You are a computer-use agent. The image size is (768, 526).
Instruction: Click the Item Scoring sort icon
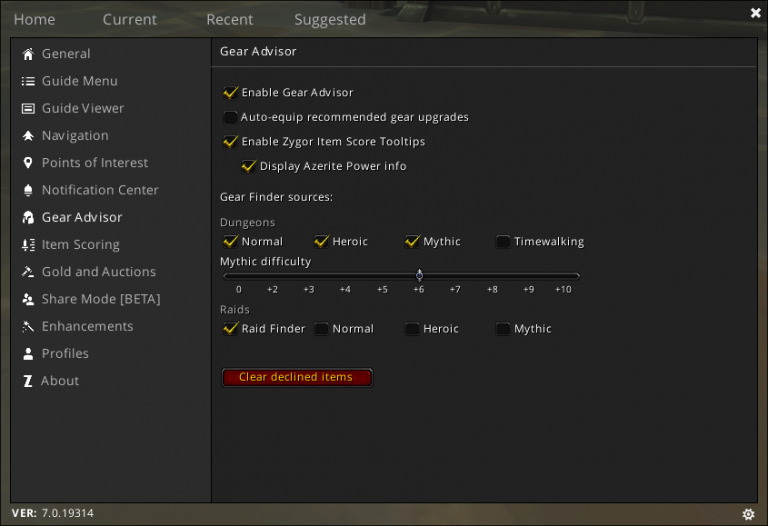28,244
